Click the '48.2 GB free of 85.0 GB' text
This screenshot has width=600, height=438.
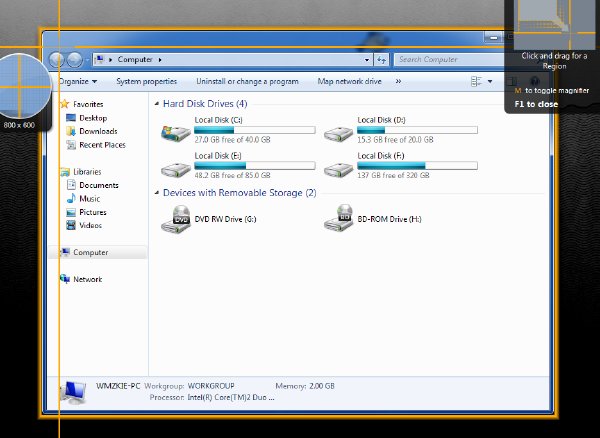point(232,176)
